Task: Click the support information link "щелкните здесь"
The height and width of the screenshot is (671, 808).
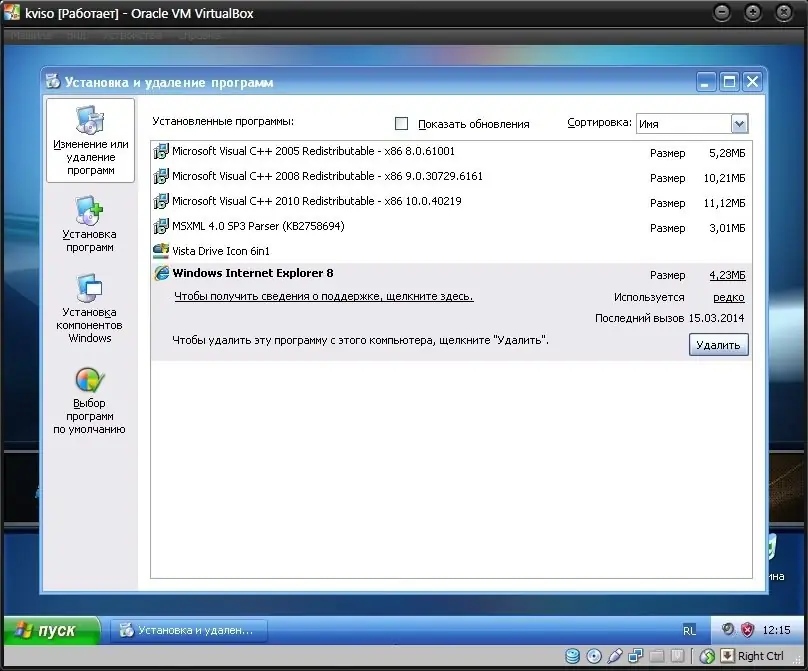Action: pos(430,297)
